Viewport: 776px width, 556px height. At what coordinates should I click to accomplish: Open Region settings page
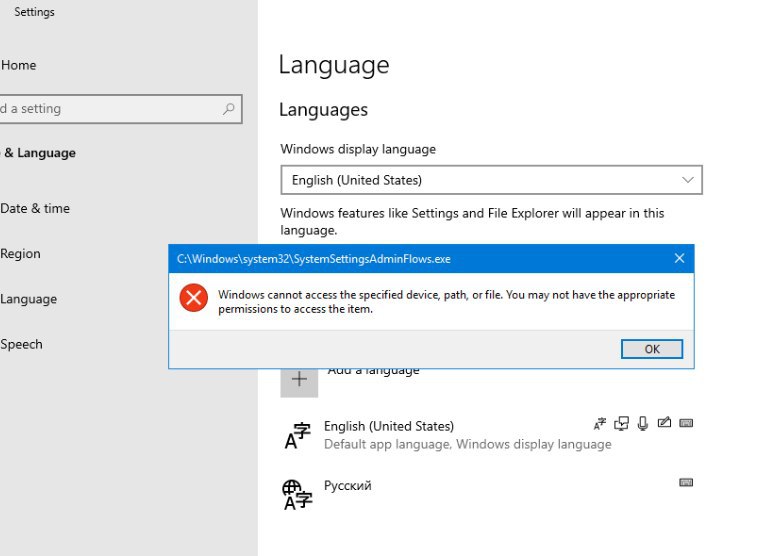[20, 253]
